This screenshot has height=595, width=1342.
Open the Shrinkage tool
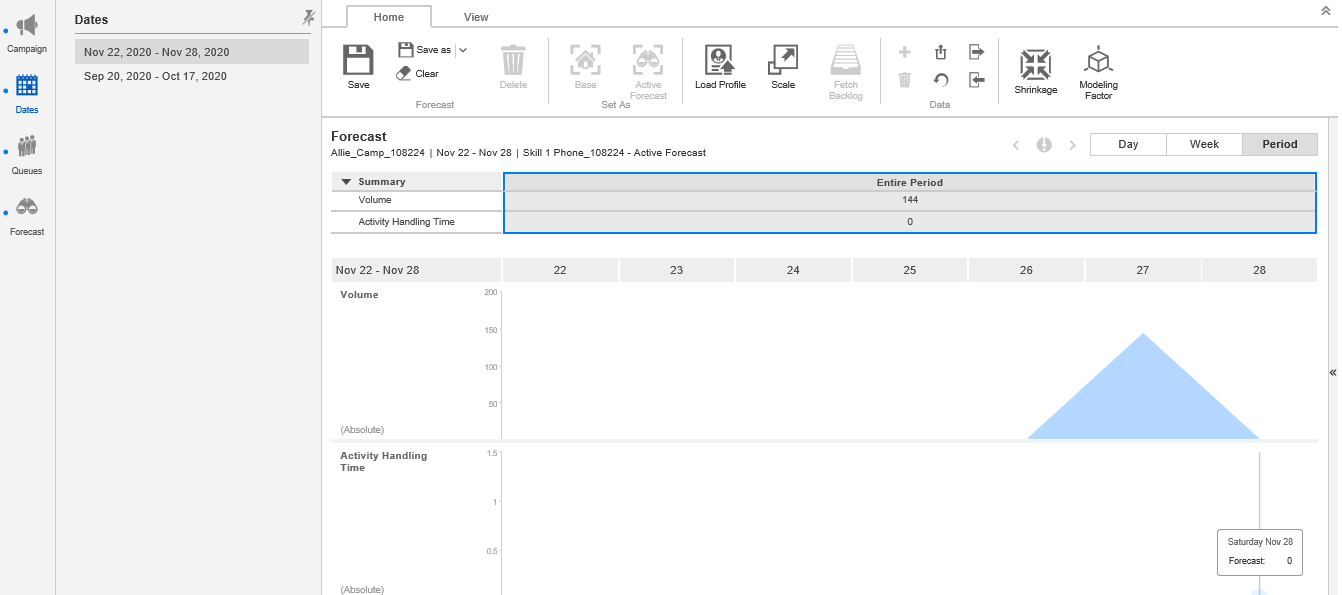pyautogui.click(x=1035, y=71)
